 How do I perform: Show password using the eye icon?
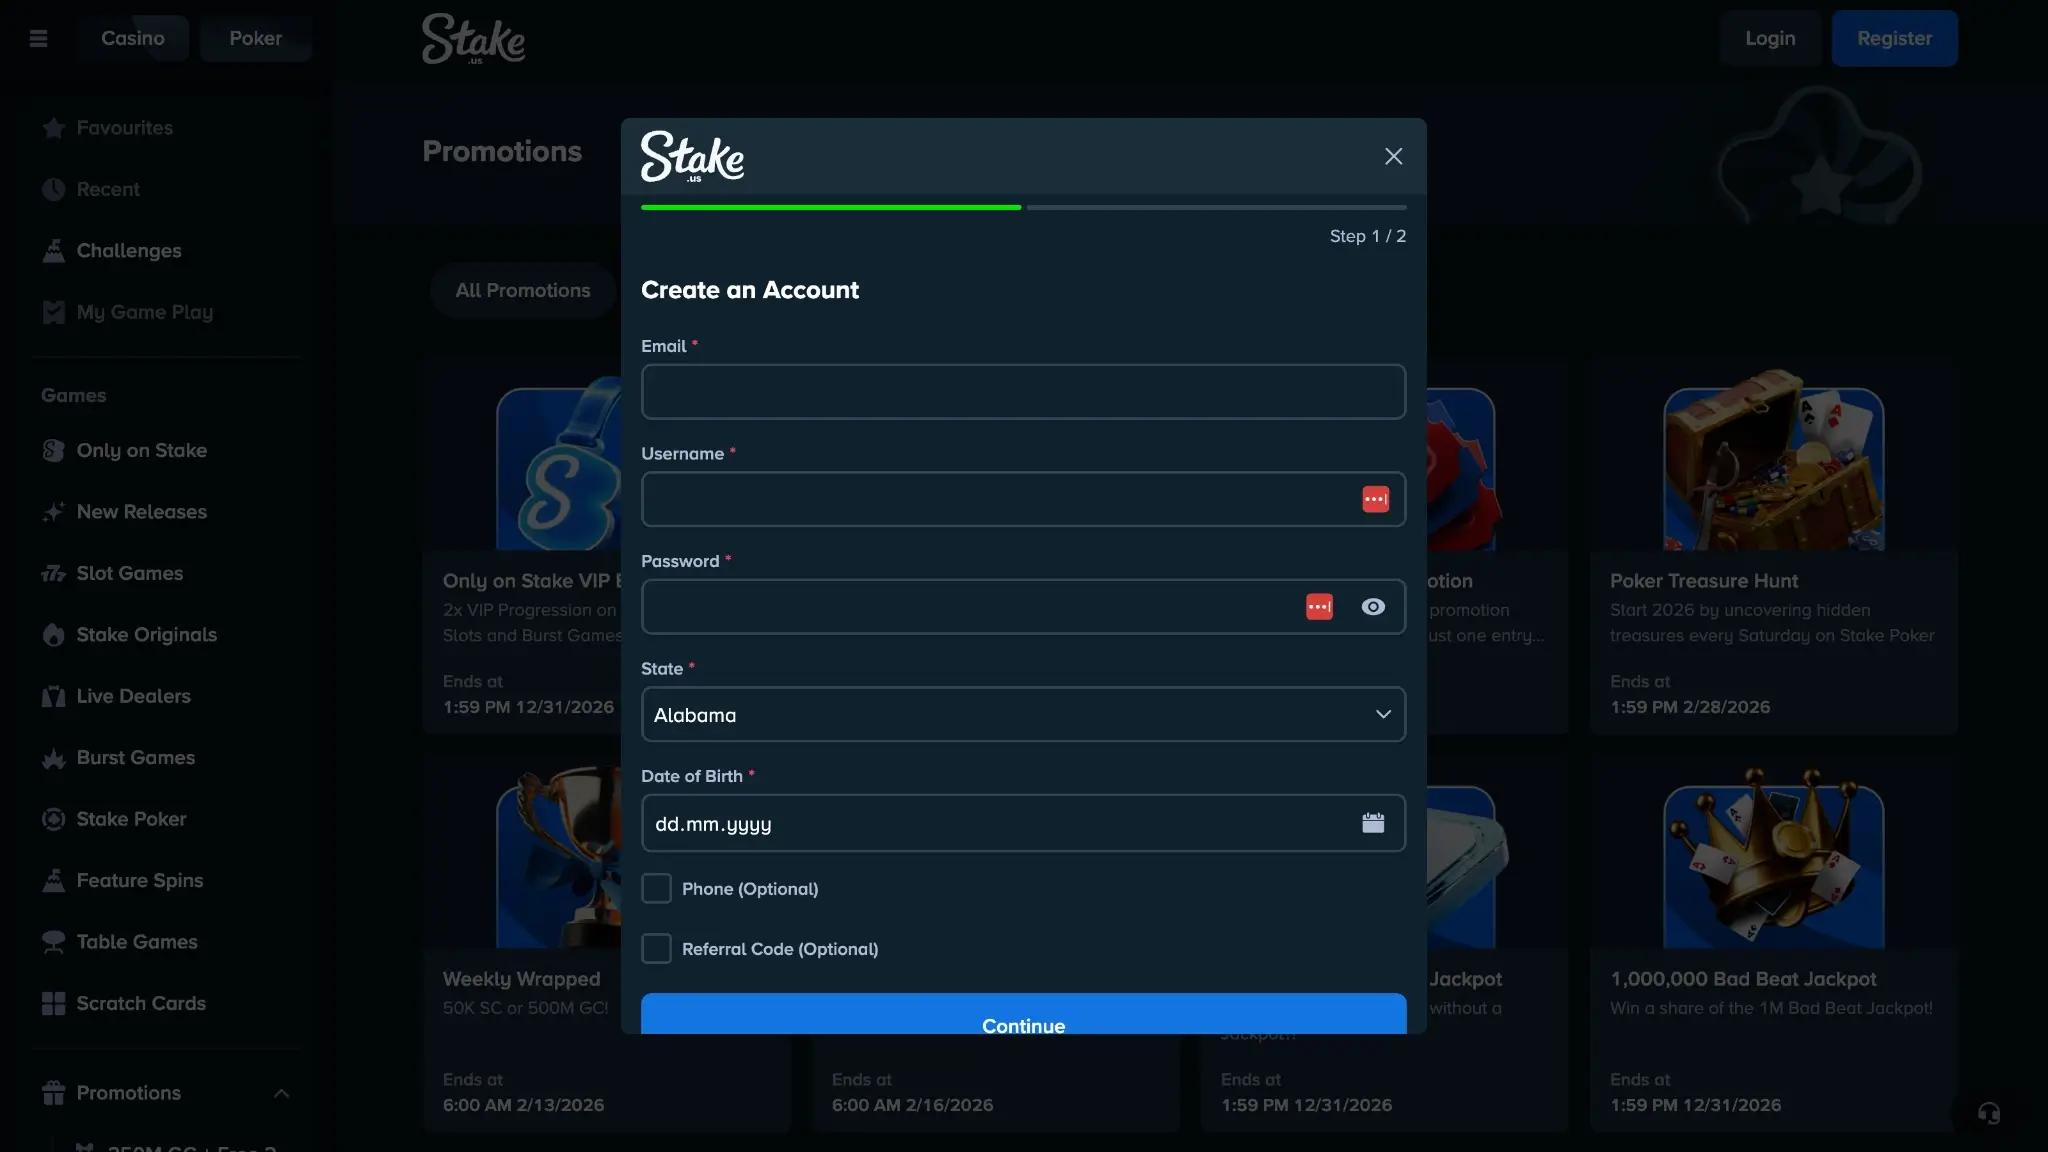[x=1373, y=607]
